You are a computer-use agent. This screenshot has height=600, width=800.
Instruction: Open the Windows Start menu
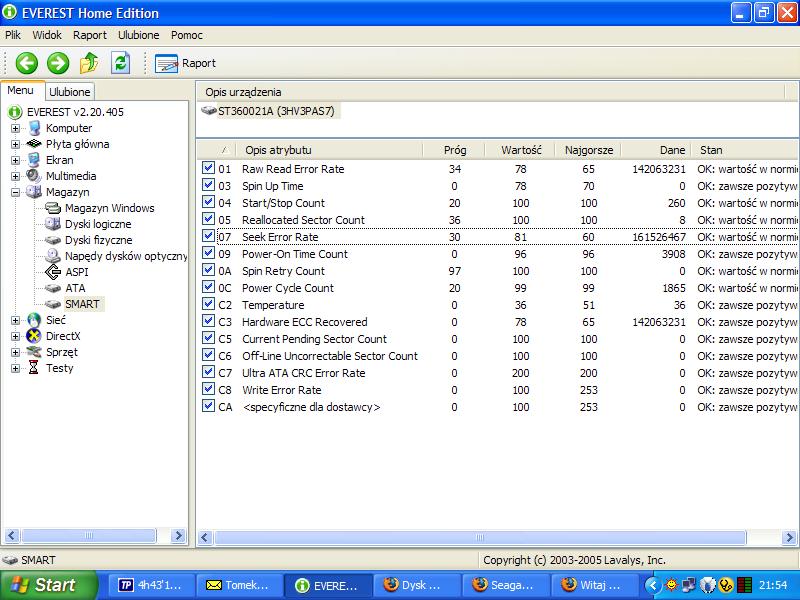click(48, 585)
